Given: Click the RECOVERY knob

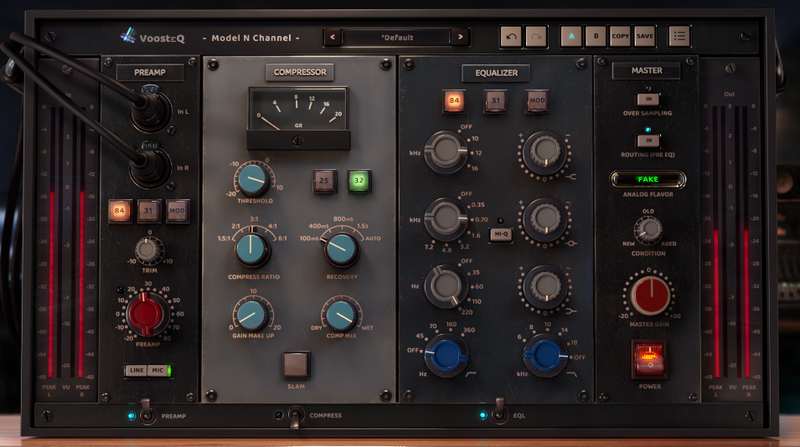Looking at the screenshot, I should (341, 250).
